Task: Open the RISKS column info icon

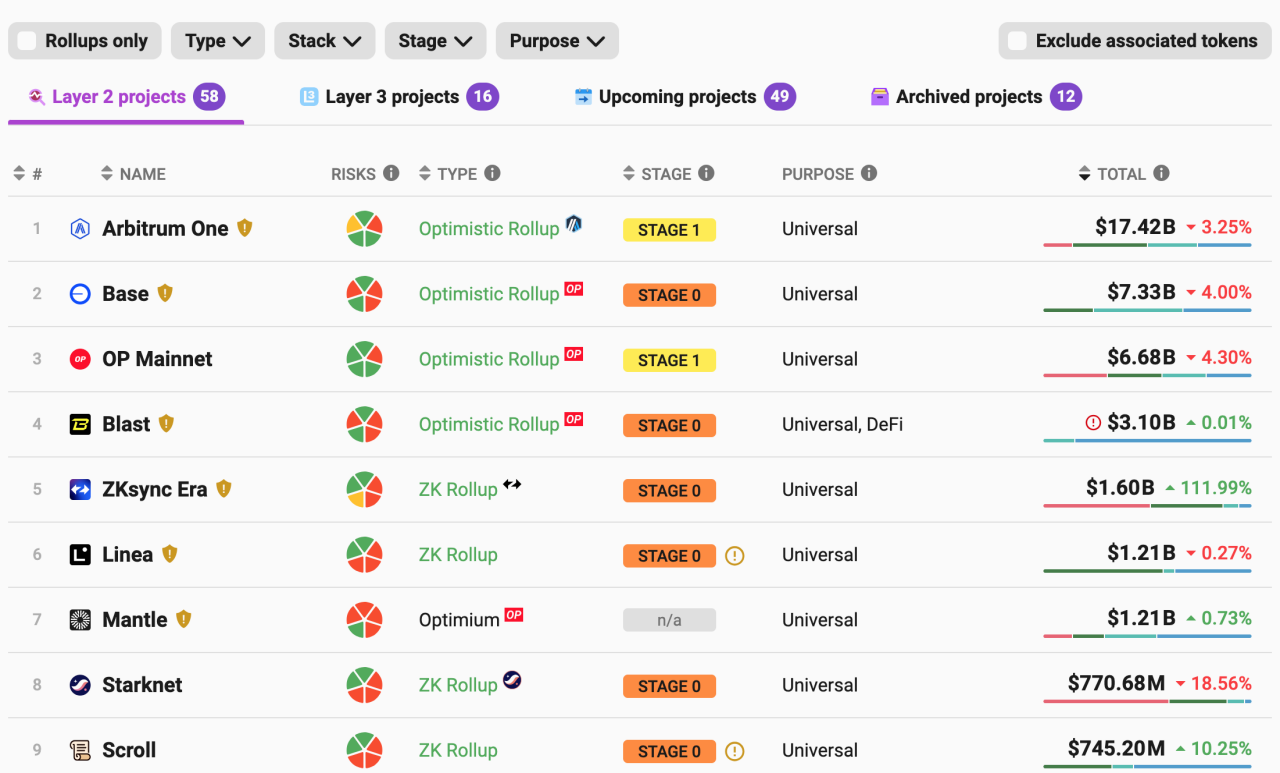Action: pos(391,173)
